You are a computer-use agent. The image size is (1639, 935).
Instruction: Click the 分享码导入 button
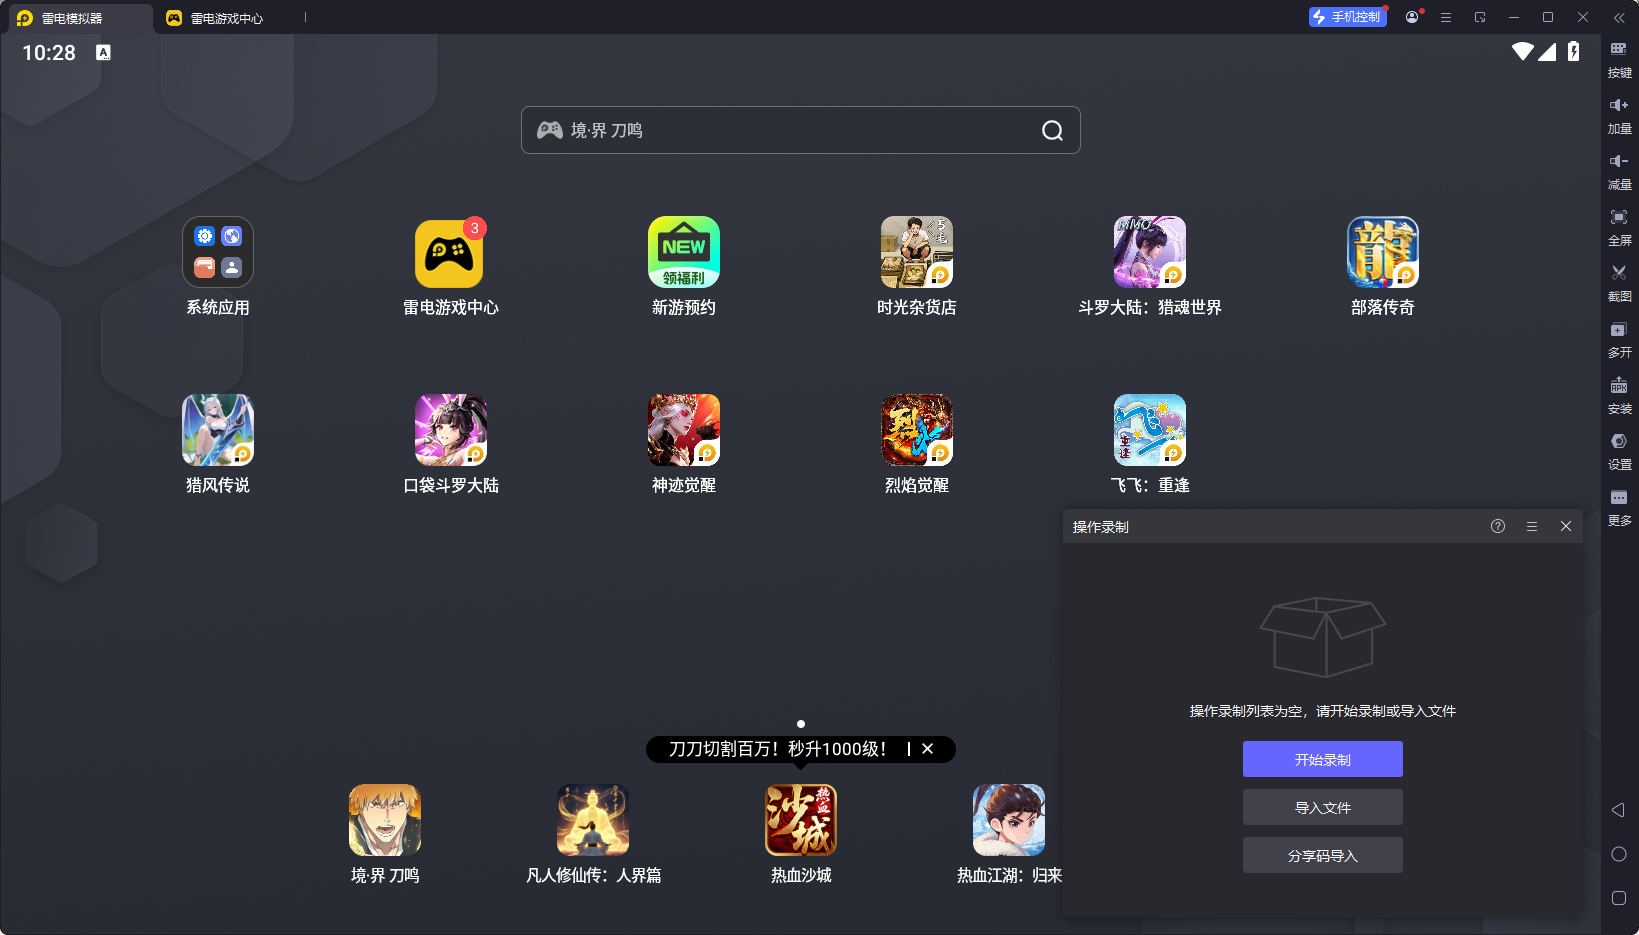click(x=1323, y=855)
